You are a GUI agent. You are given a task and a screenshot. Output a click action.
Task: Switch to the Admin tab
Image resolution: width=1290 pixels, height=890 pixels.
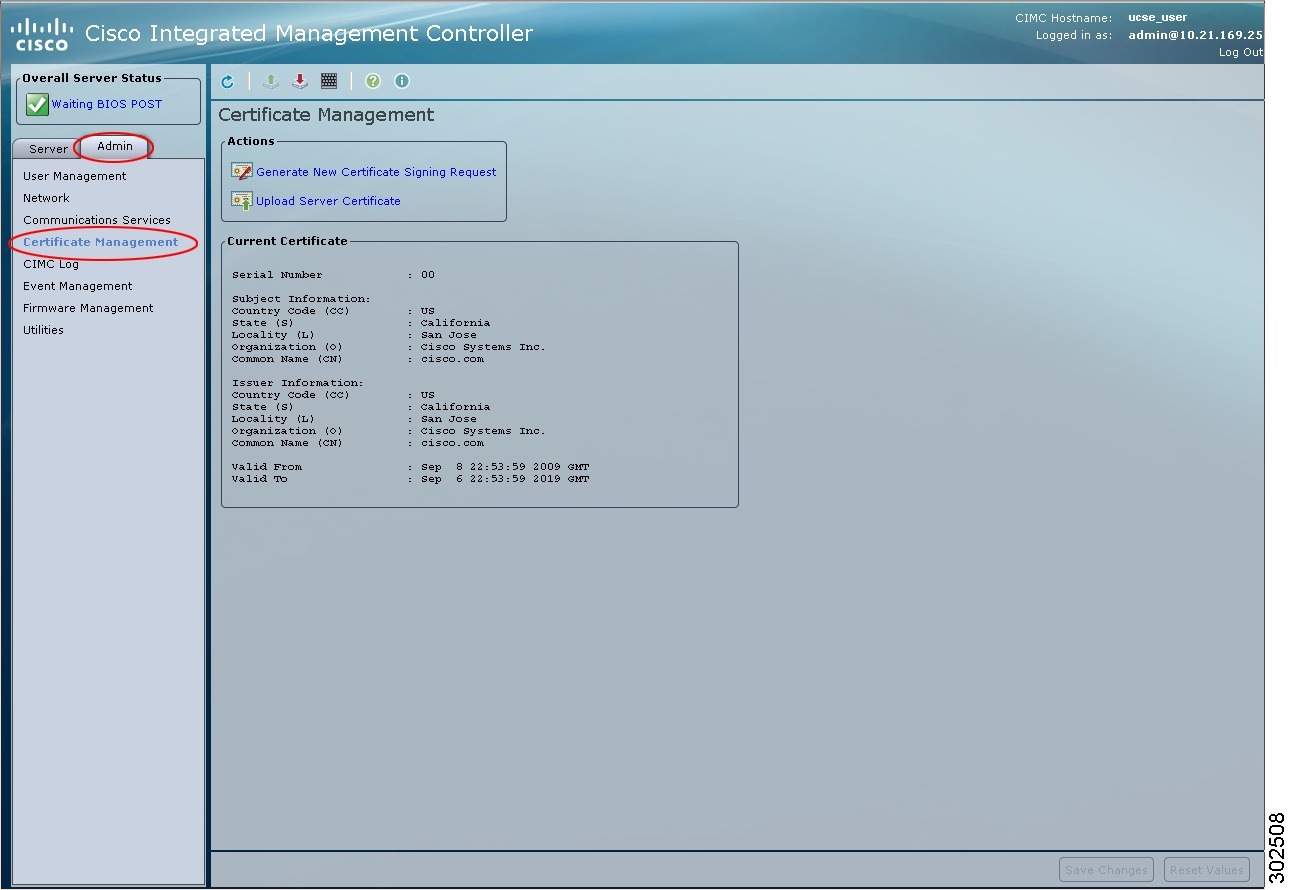tap(113, 146)
